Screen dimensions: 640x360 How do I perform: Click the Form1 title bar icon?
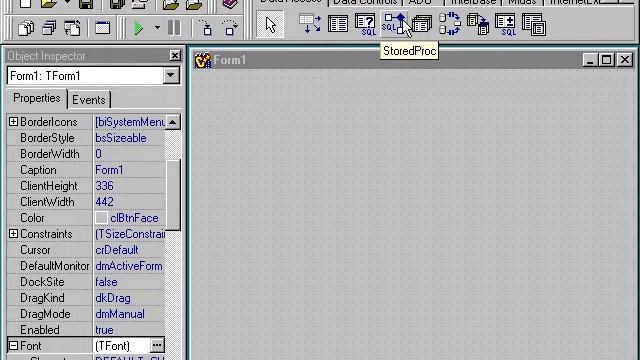pos(202,60)
